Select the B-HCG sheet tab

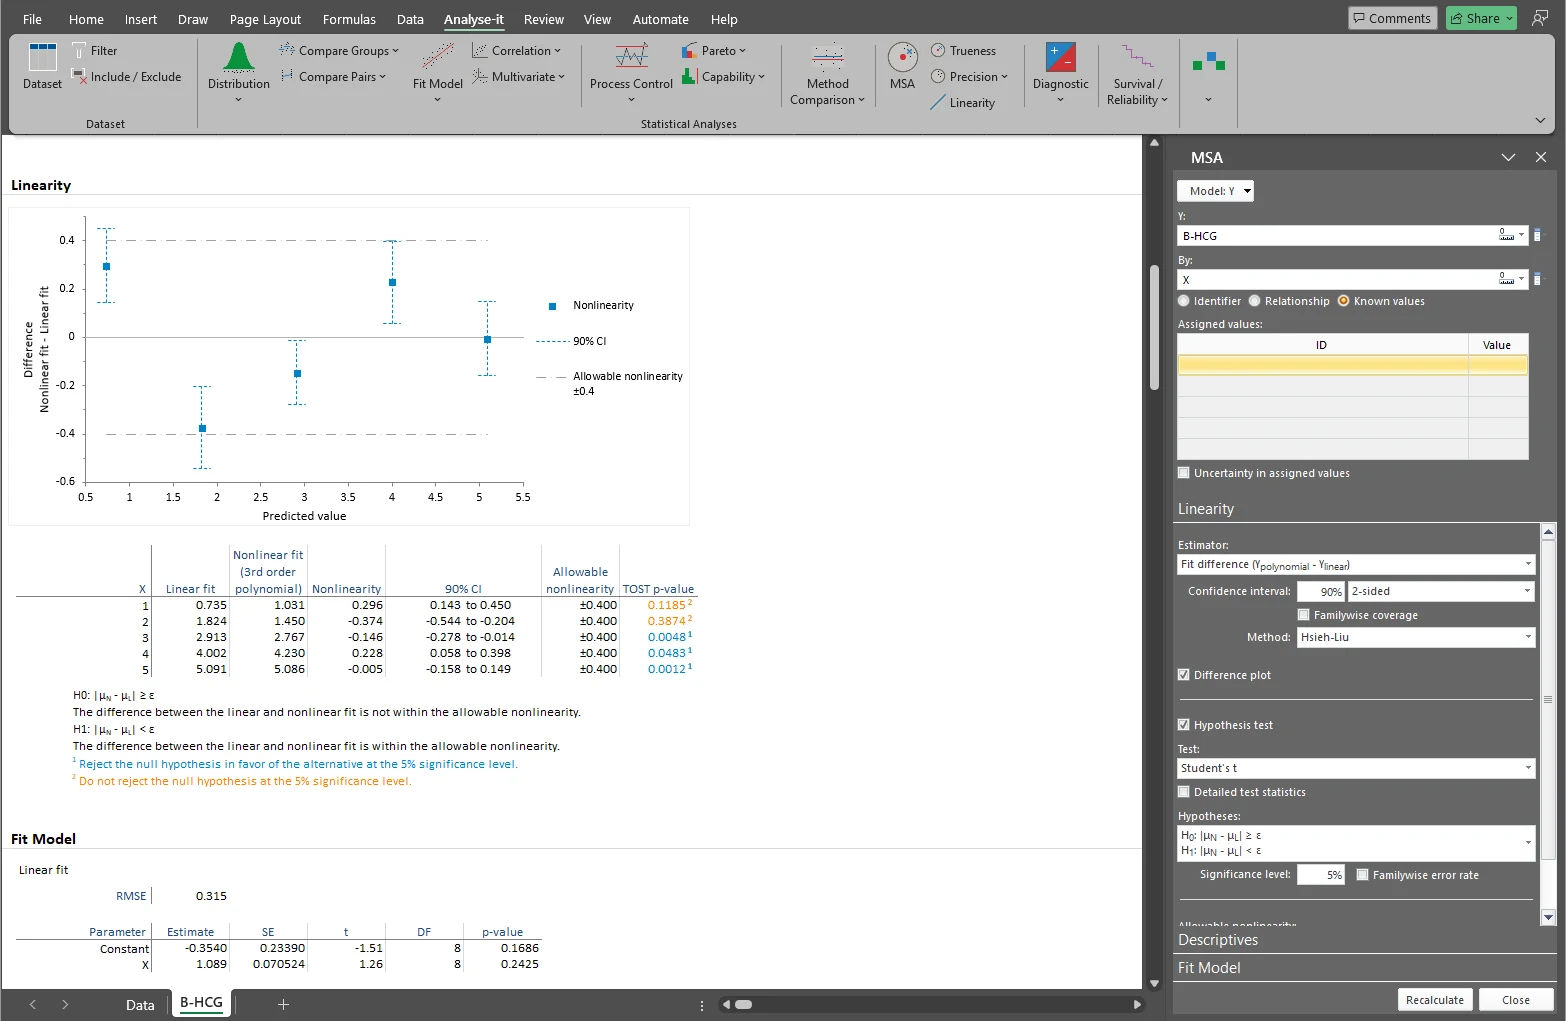pyautogui.click(x=201, y=1003)
